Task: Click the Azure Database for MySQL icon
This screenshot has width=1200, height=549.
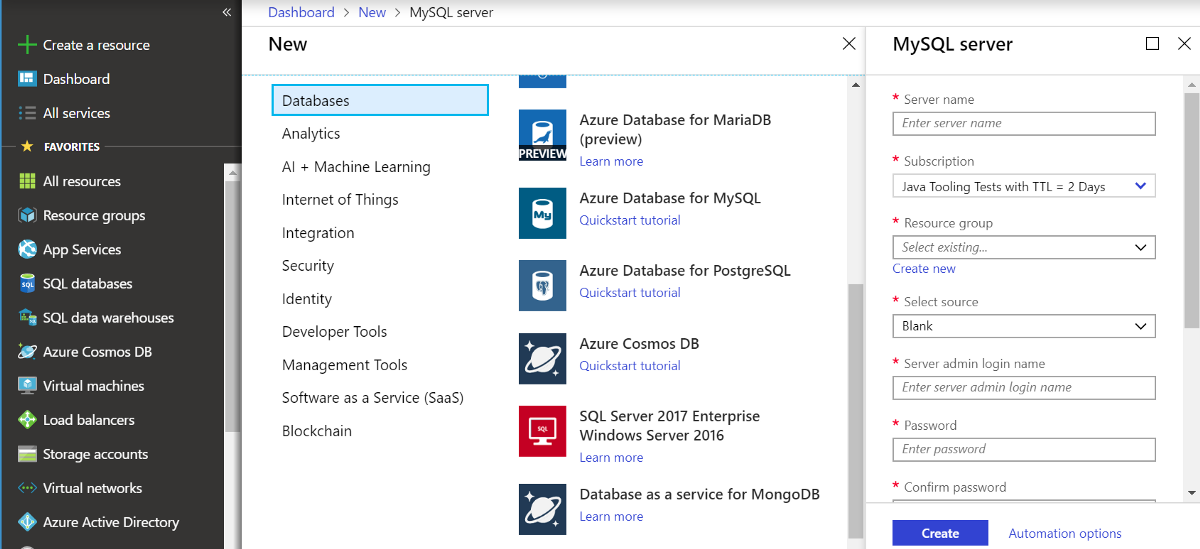Action: (543, 214)
